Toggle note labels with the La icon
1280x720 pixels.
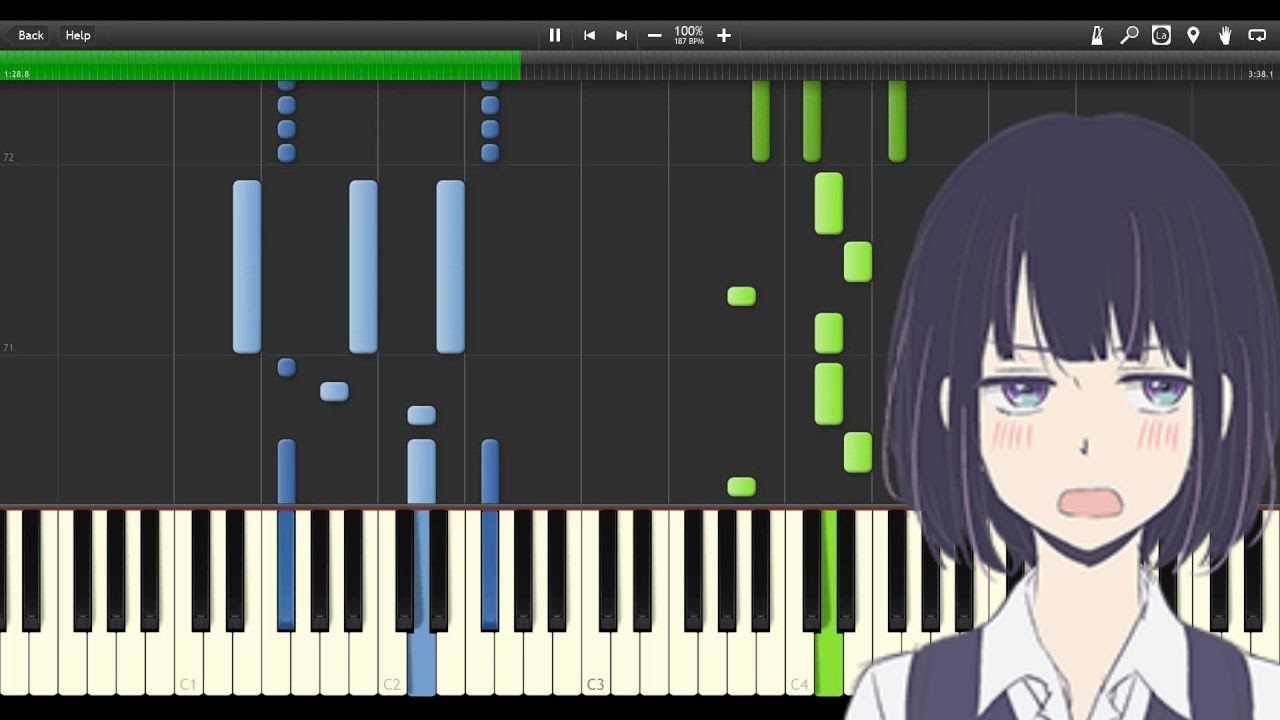(1161, 35)
